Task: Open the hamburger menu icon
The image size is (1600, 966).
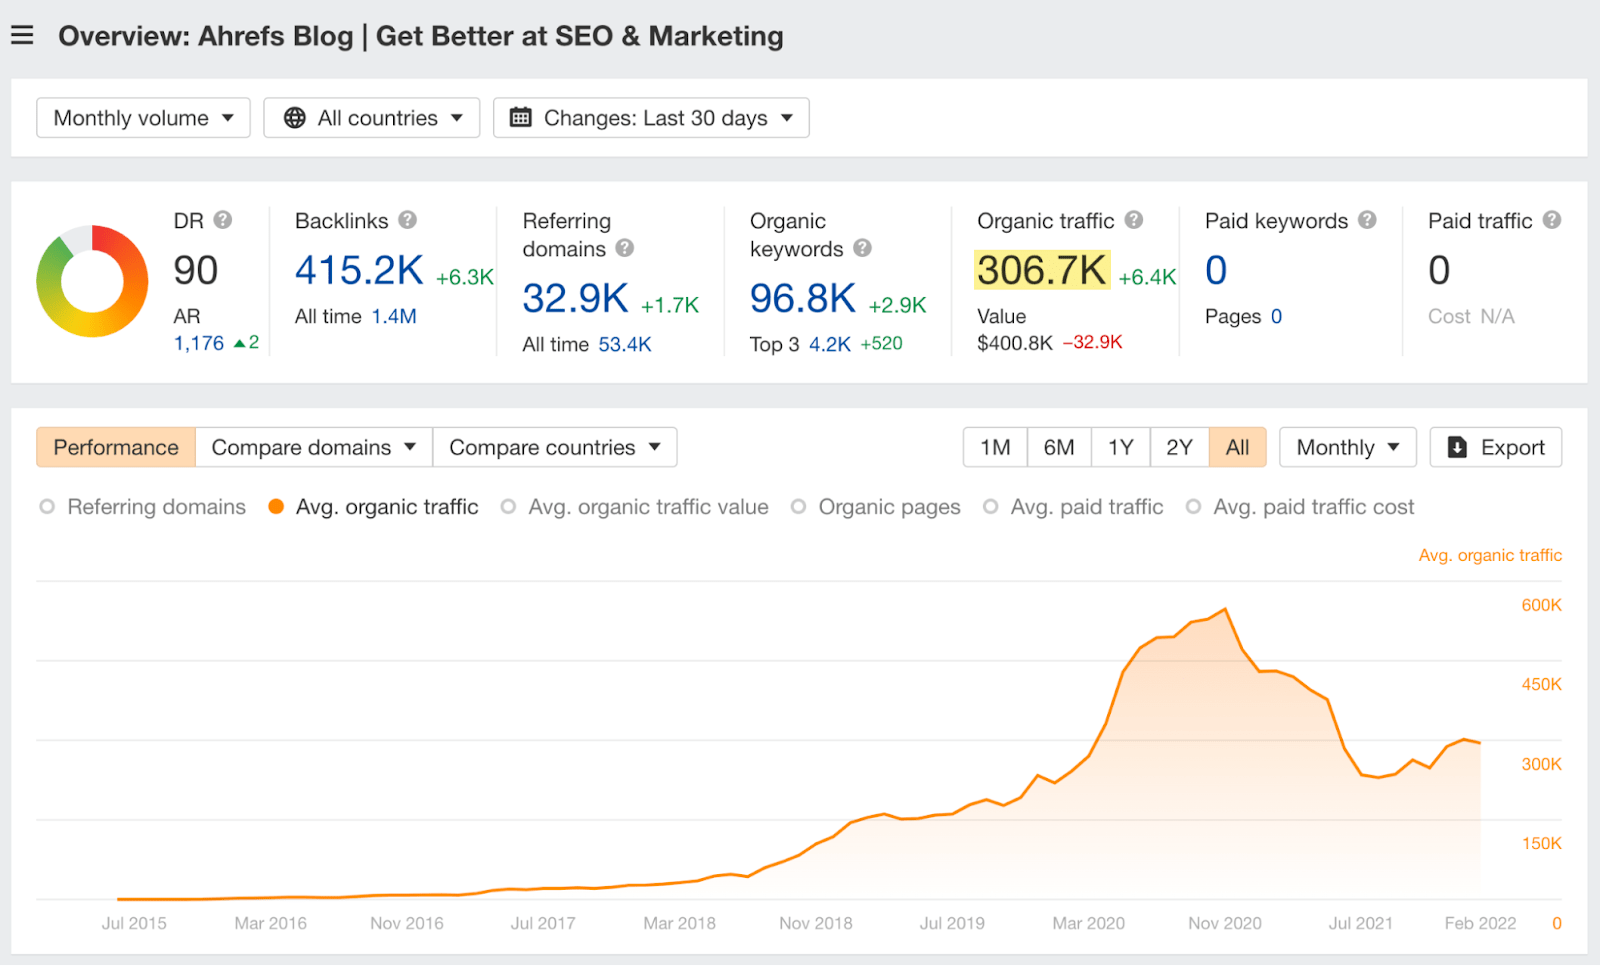Action: click(x=22, y=36)
